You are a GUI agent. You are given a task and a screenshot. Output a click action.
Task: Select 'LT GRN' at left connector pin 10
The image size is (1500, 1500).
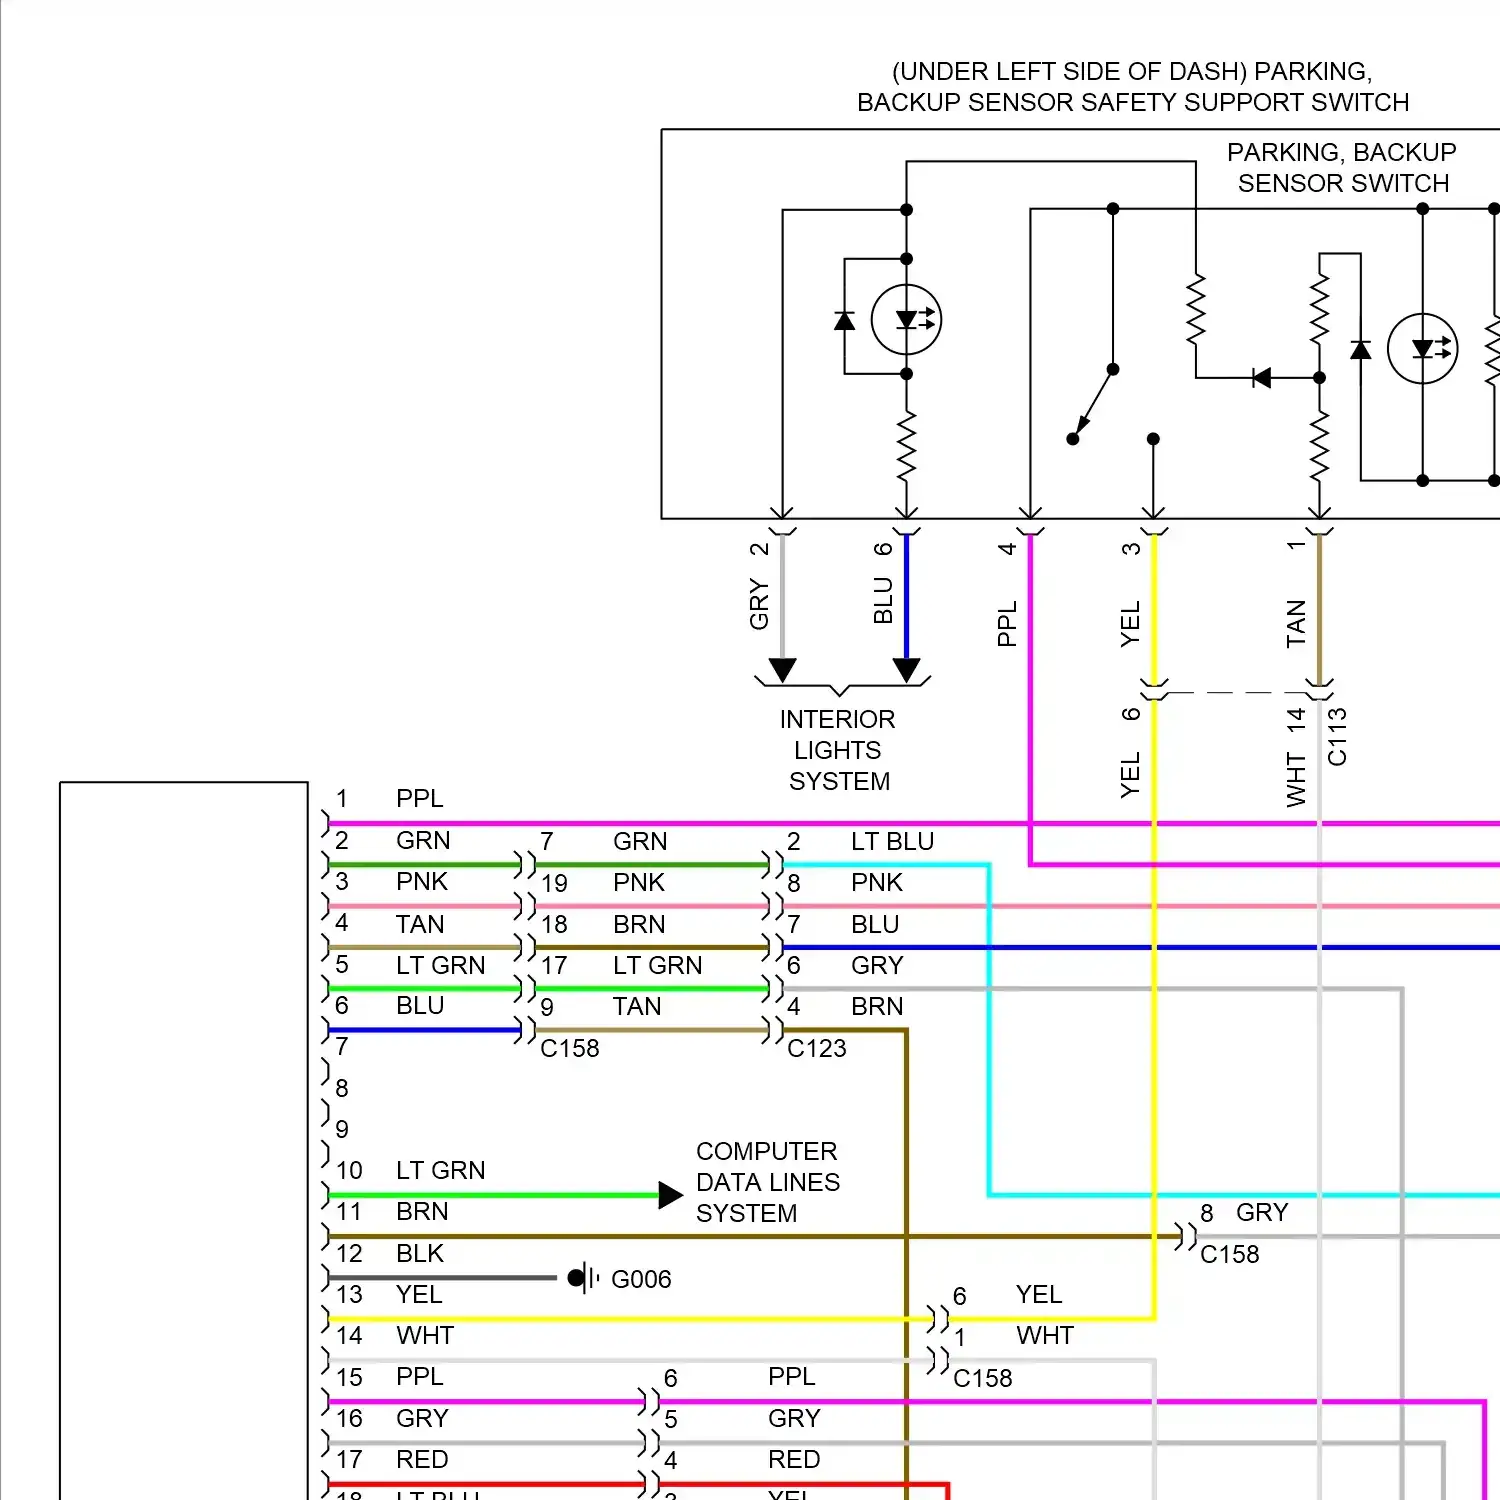click(x=441, y=1170)
